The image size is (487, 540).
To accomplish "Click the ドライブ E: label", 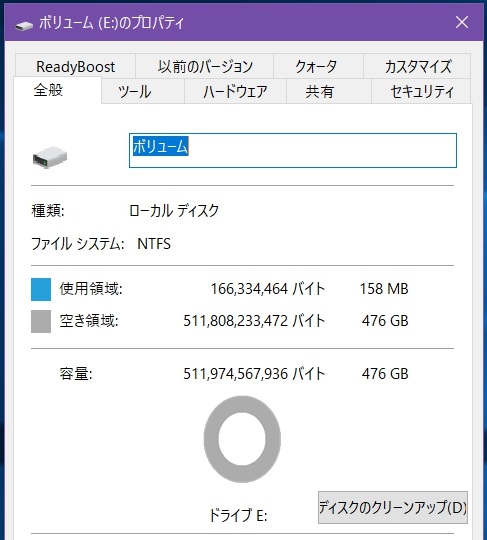I will 238,515.
